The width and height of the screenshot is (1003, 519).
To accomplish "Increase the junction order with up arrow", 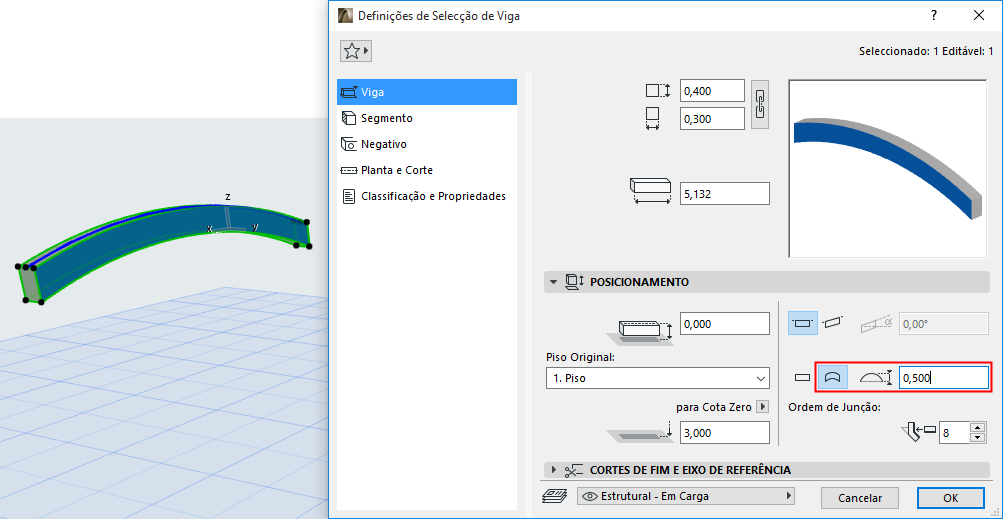I will click(977, 427).
